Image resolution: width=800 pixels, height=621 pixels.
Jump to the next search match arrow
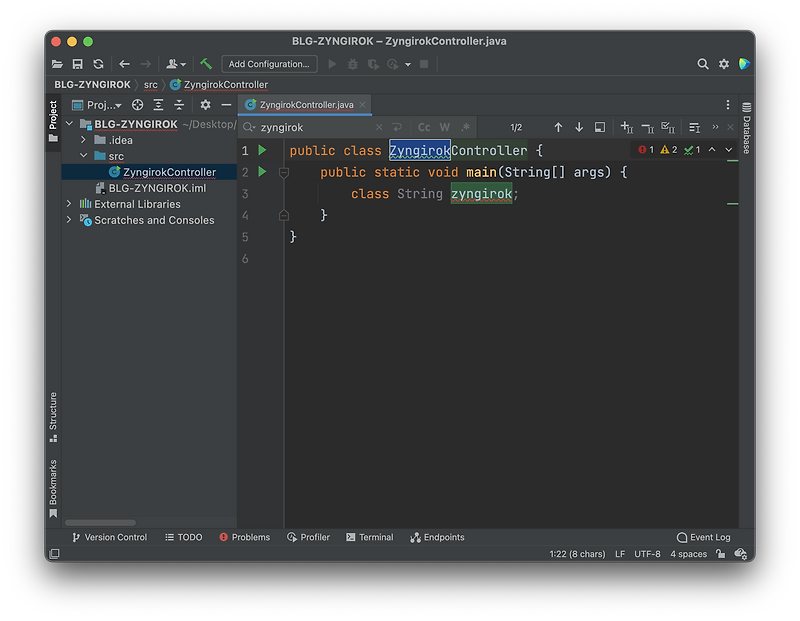point(577,128)
